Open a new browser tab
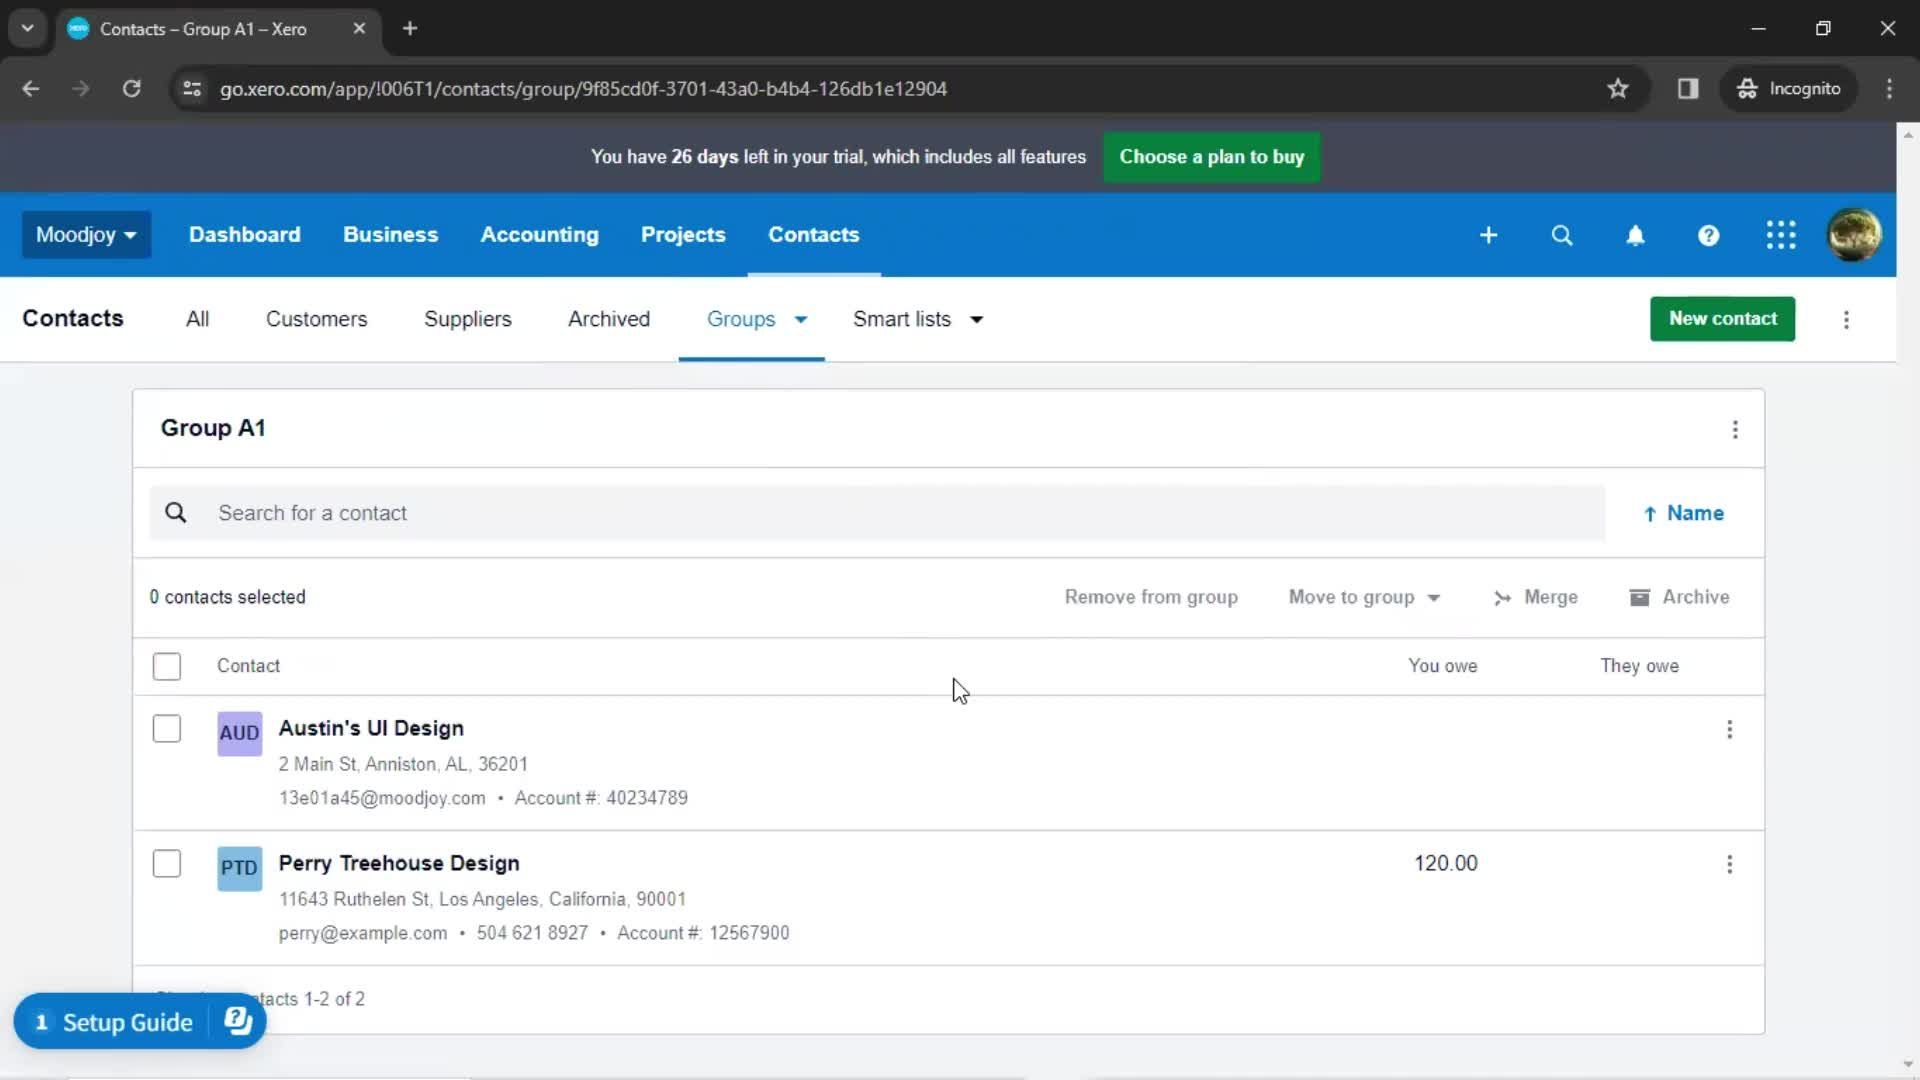Screen dimensions: 1920x1080 click(409, 29)
